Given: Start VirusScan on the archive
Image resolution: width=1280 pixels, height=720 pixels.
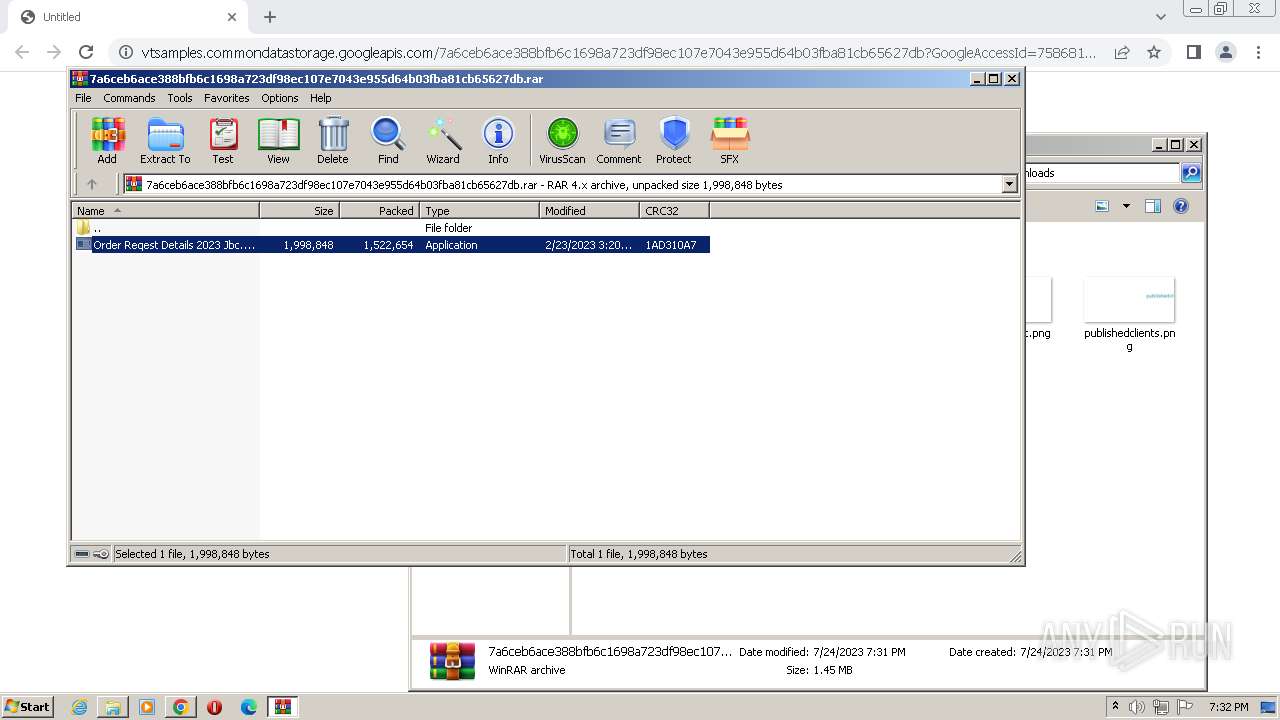Looking at the screenshot, I should [x=562, y=140].
